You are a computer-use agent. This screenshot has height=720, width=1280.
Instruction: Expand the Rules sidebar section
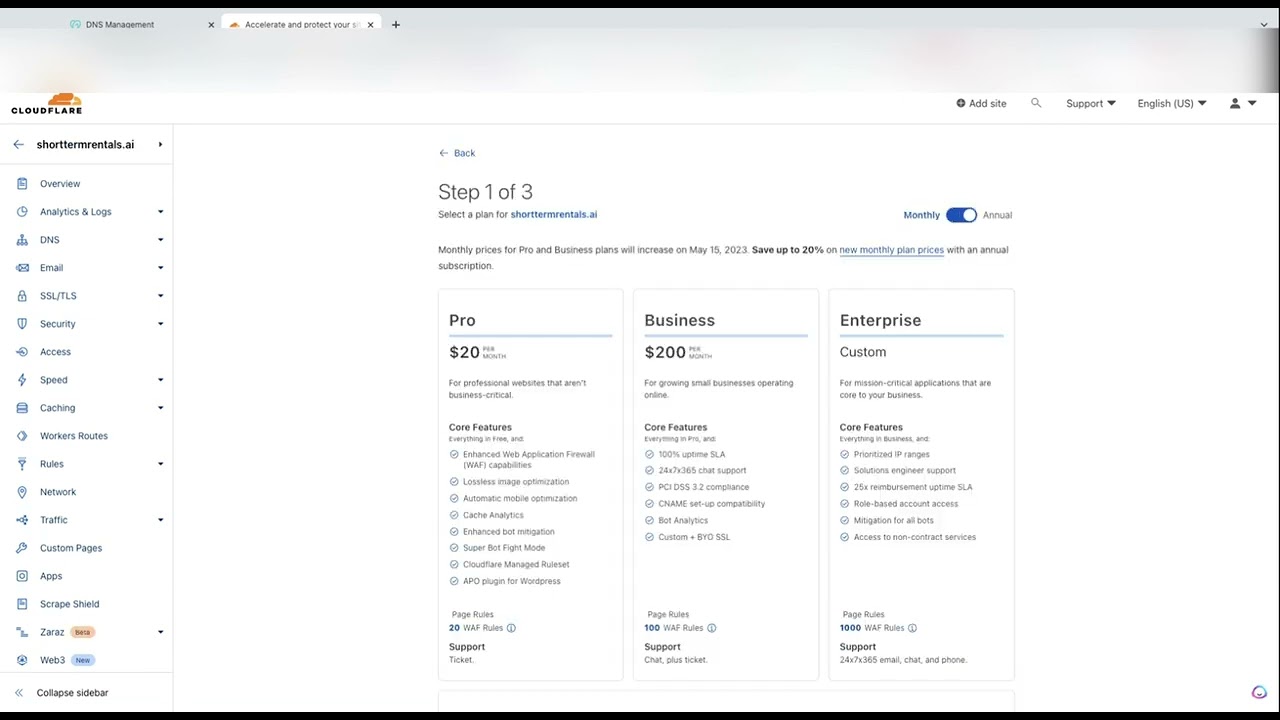click(160, 464)
